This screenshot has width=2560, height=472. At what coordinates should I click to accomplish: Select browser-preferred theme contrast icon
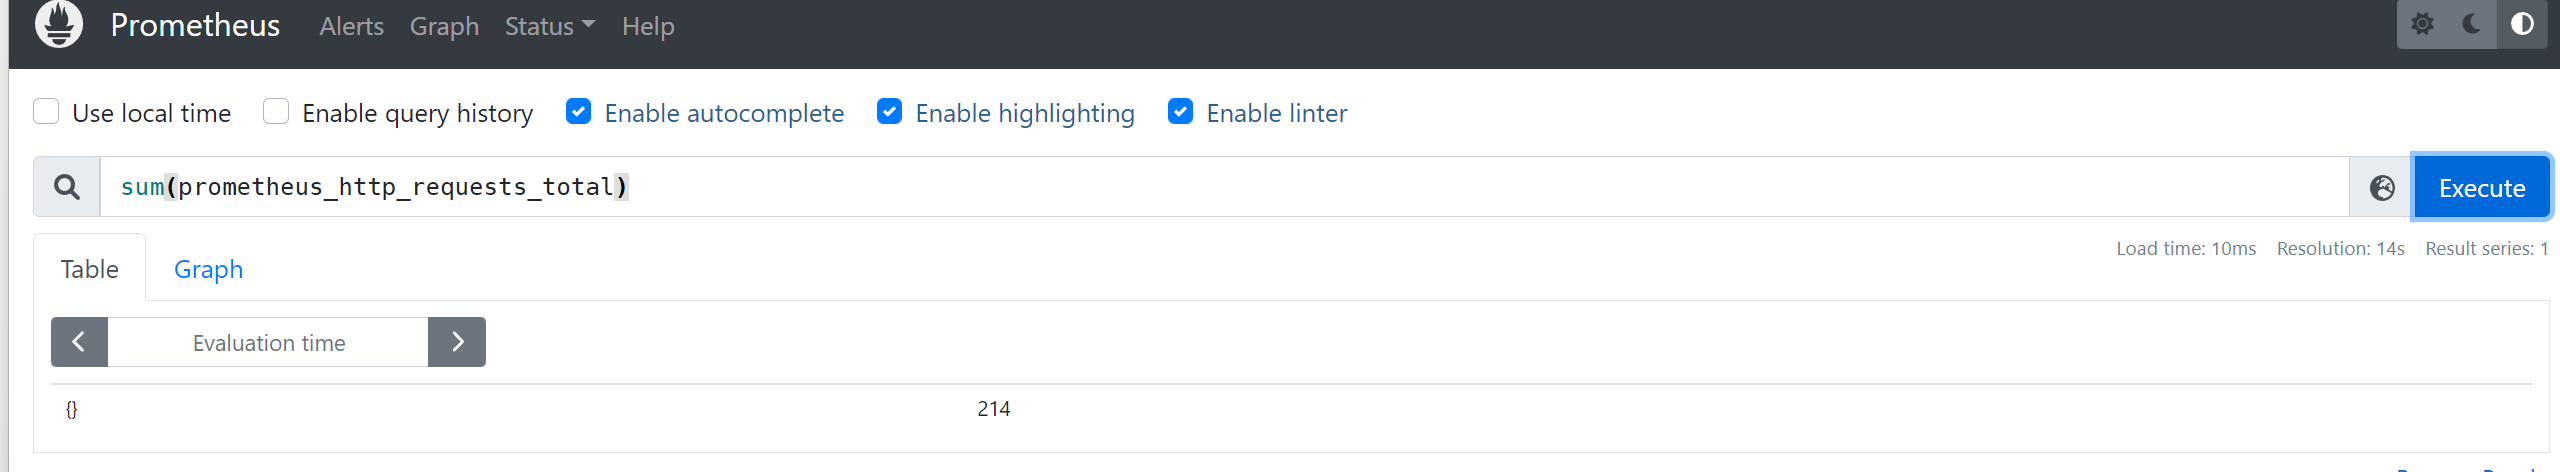2522,24
